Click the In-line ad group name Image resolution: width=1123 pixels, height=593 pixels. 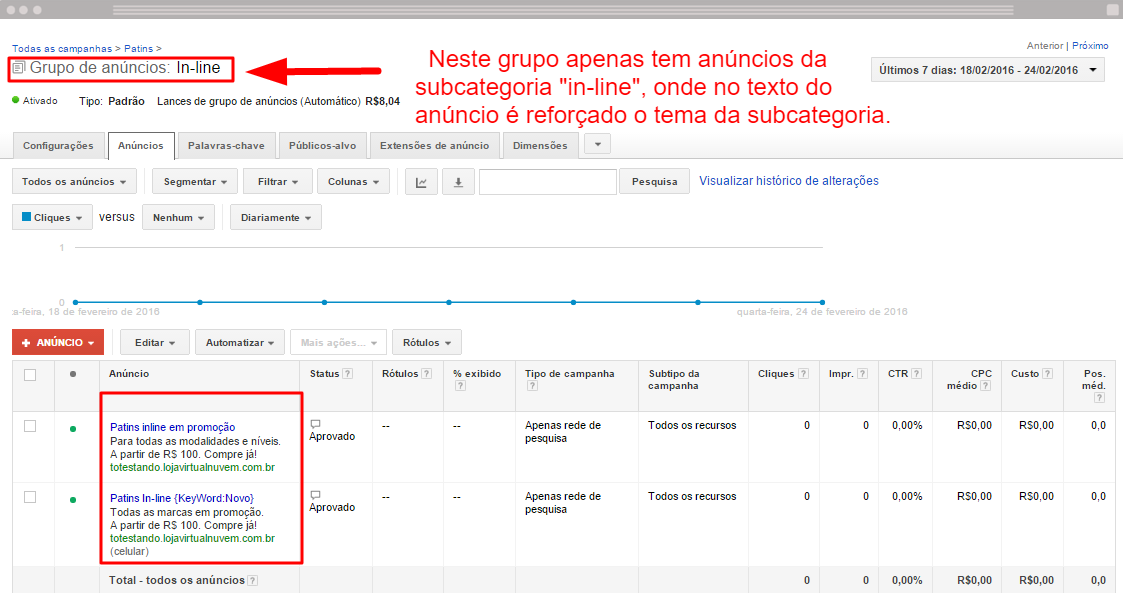(198, 68)
